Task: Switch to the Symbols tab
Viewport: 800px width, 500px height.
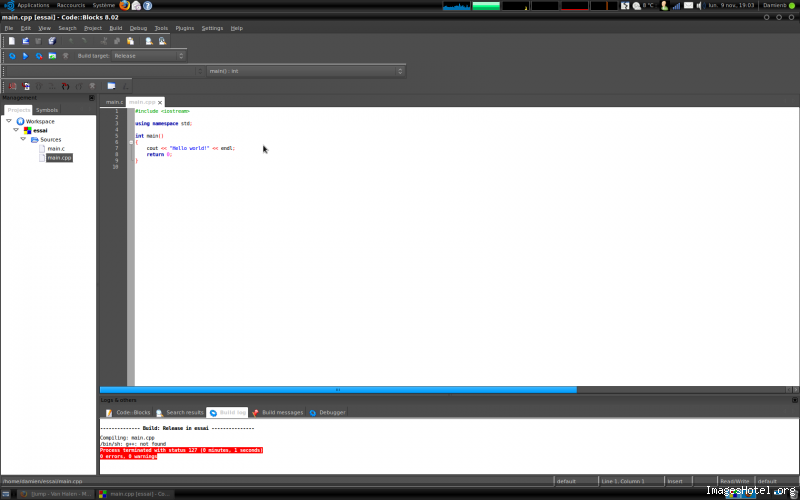Action: (47, 110)
